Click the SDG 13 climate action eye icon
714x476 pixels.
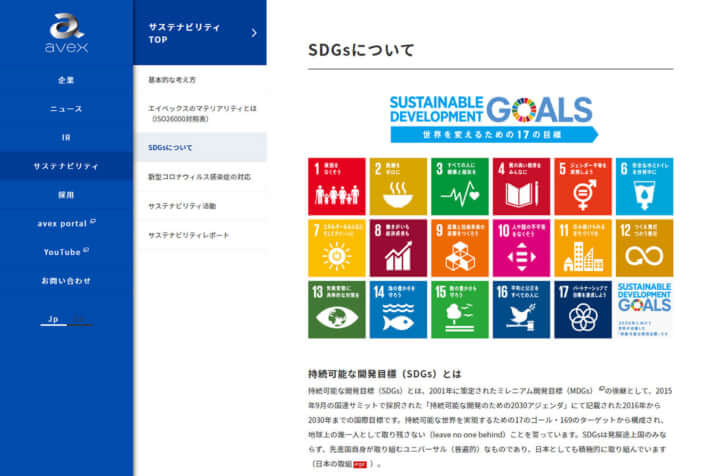click(x=337, y=309)
